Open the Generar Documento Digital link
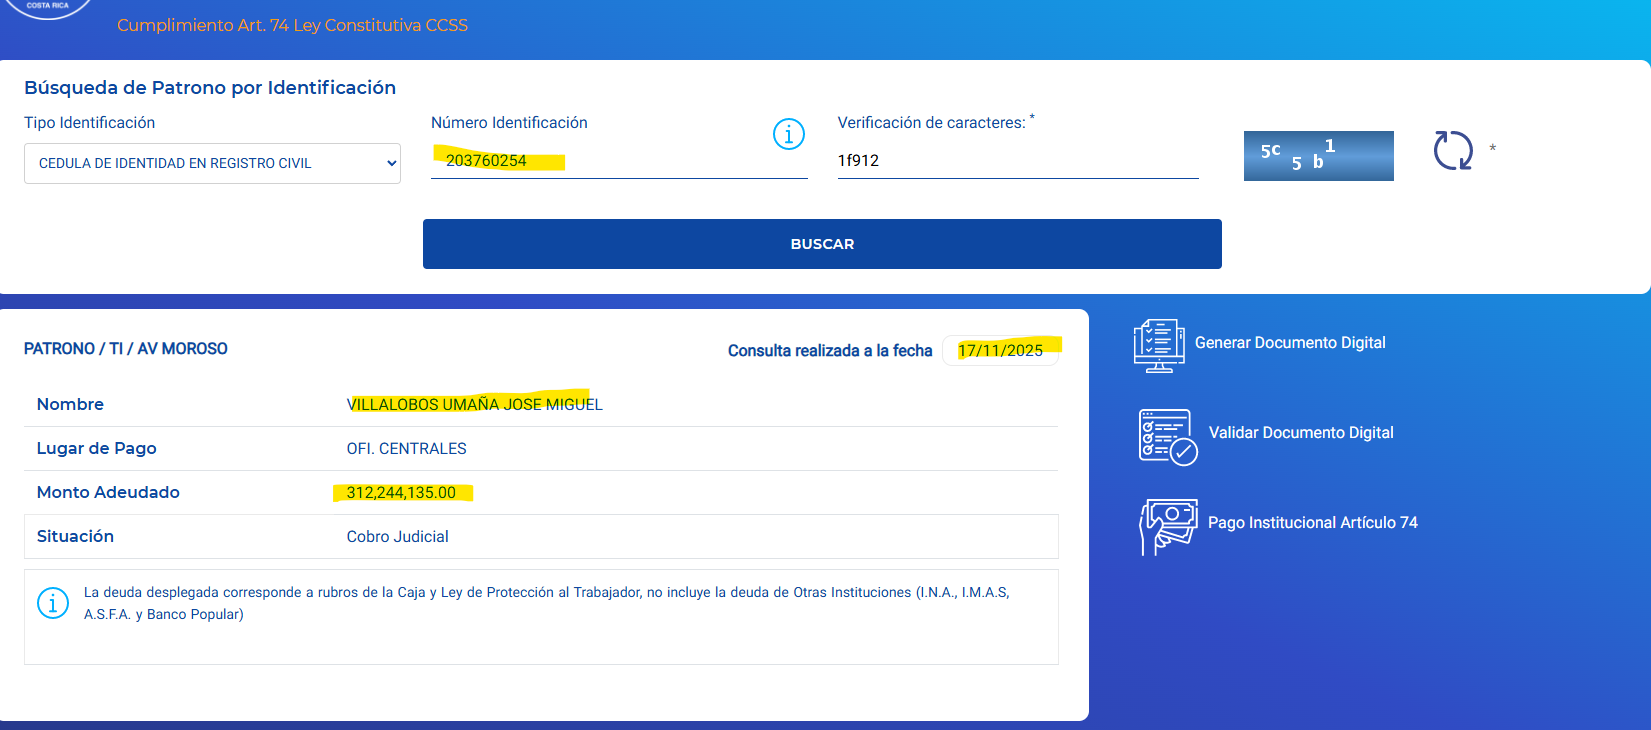This screenshot has height=730, width=1651. pos(1290,343)
